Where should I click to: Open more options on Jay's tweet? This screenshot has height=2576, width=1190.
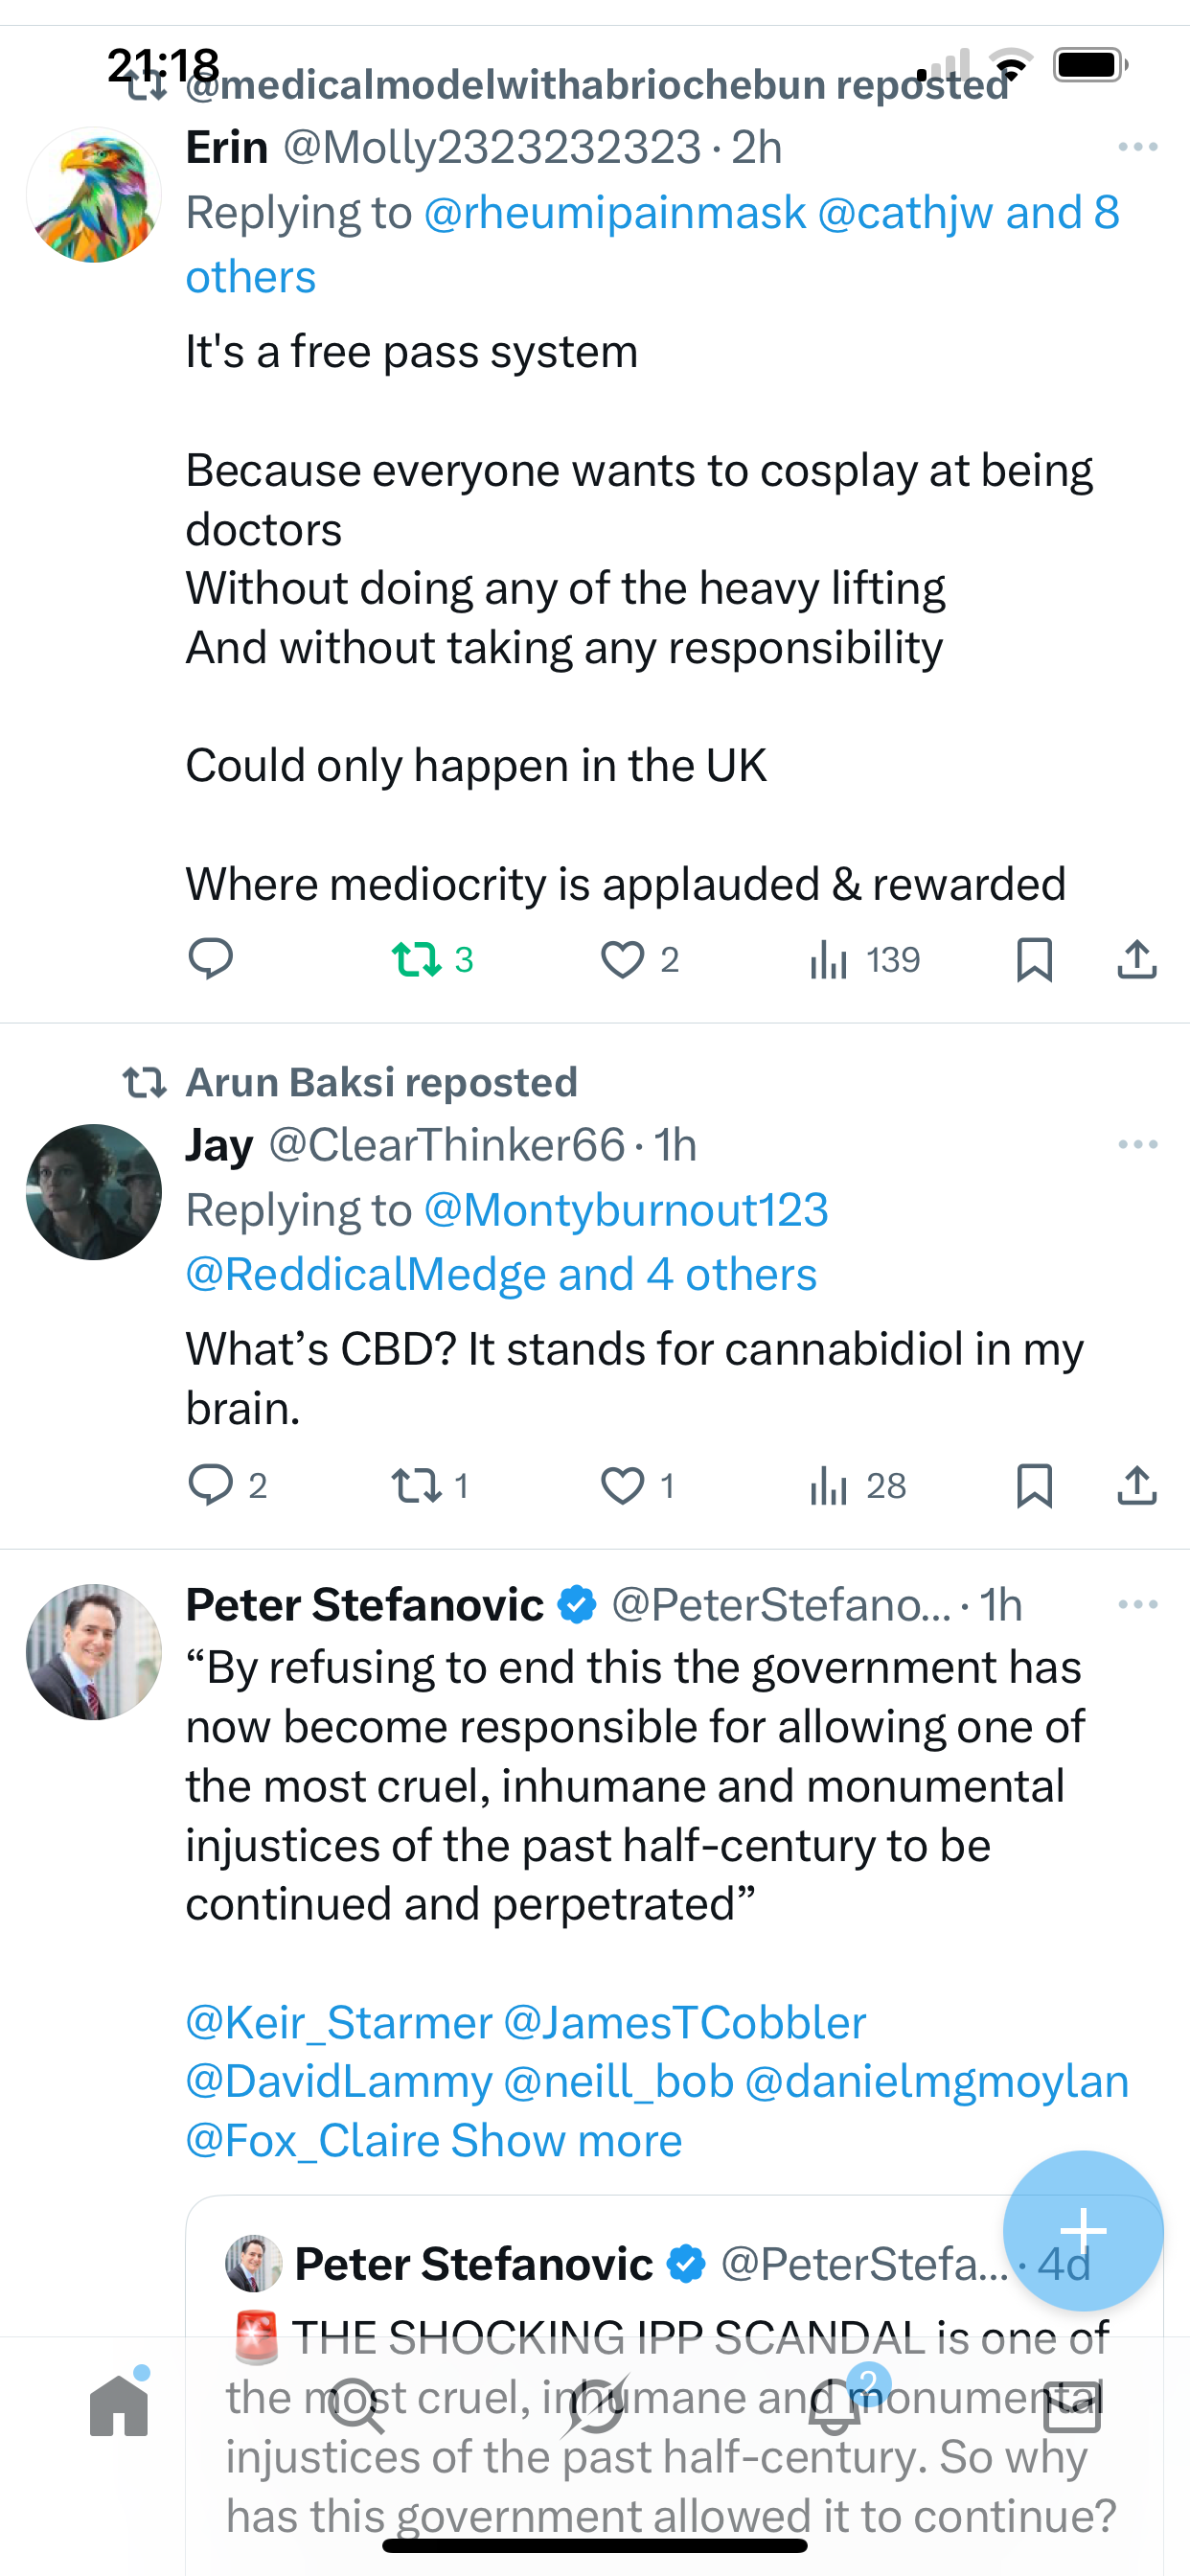(1137, 1144)
